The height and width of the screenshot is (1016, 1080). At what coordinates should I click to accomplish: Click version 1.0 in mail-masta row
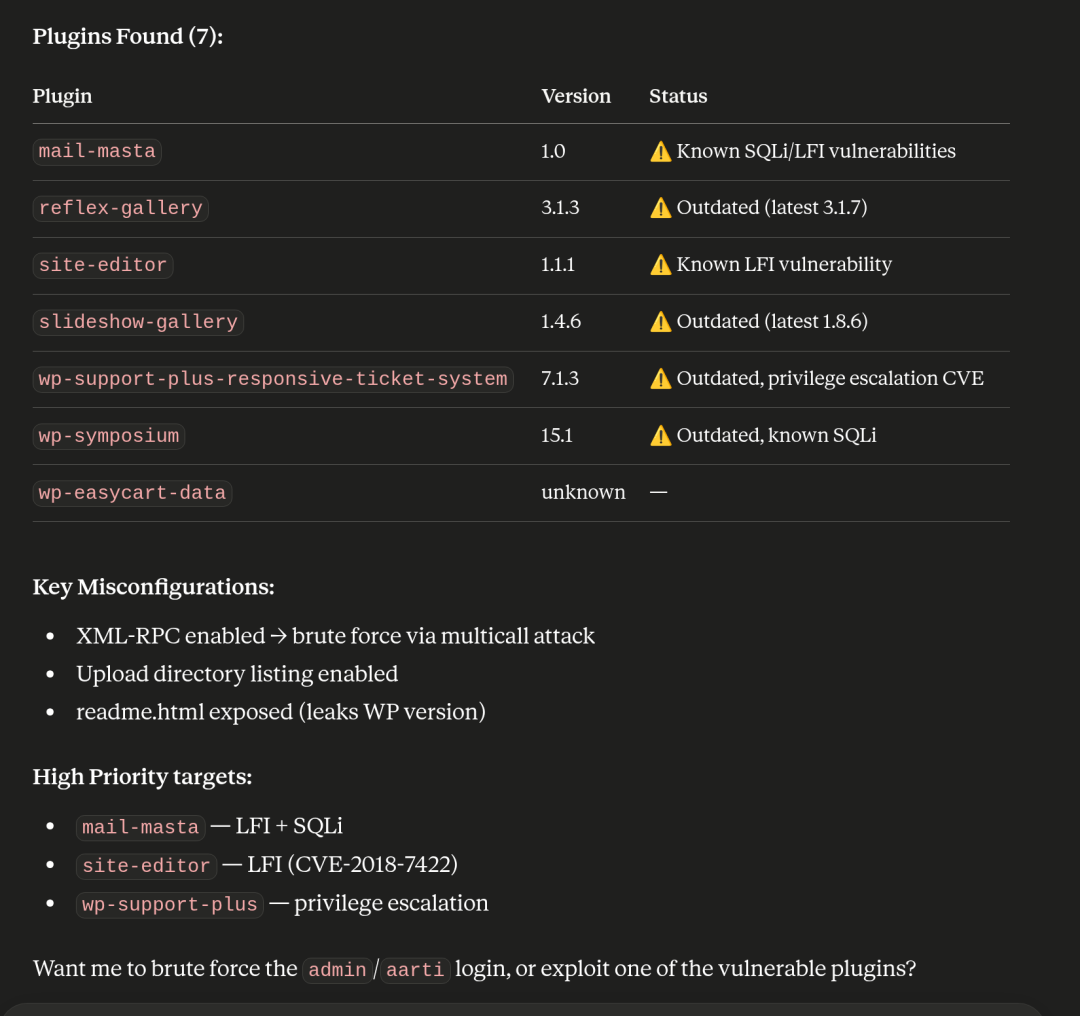pyautogui.click(x=553, y=152)
